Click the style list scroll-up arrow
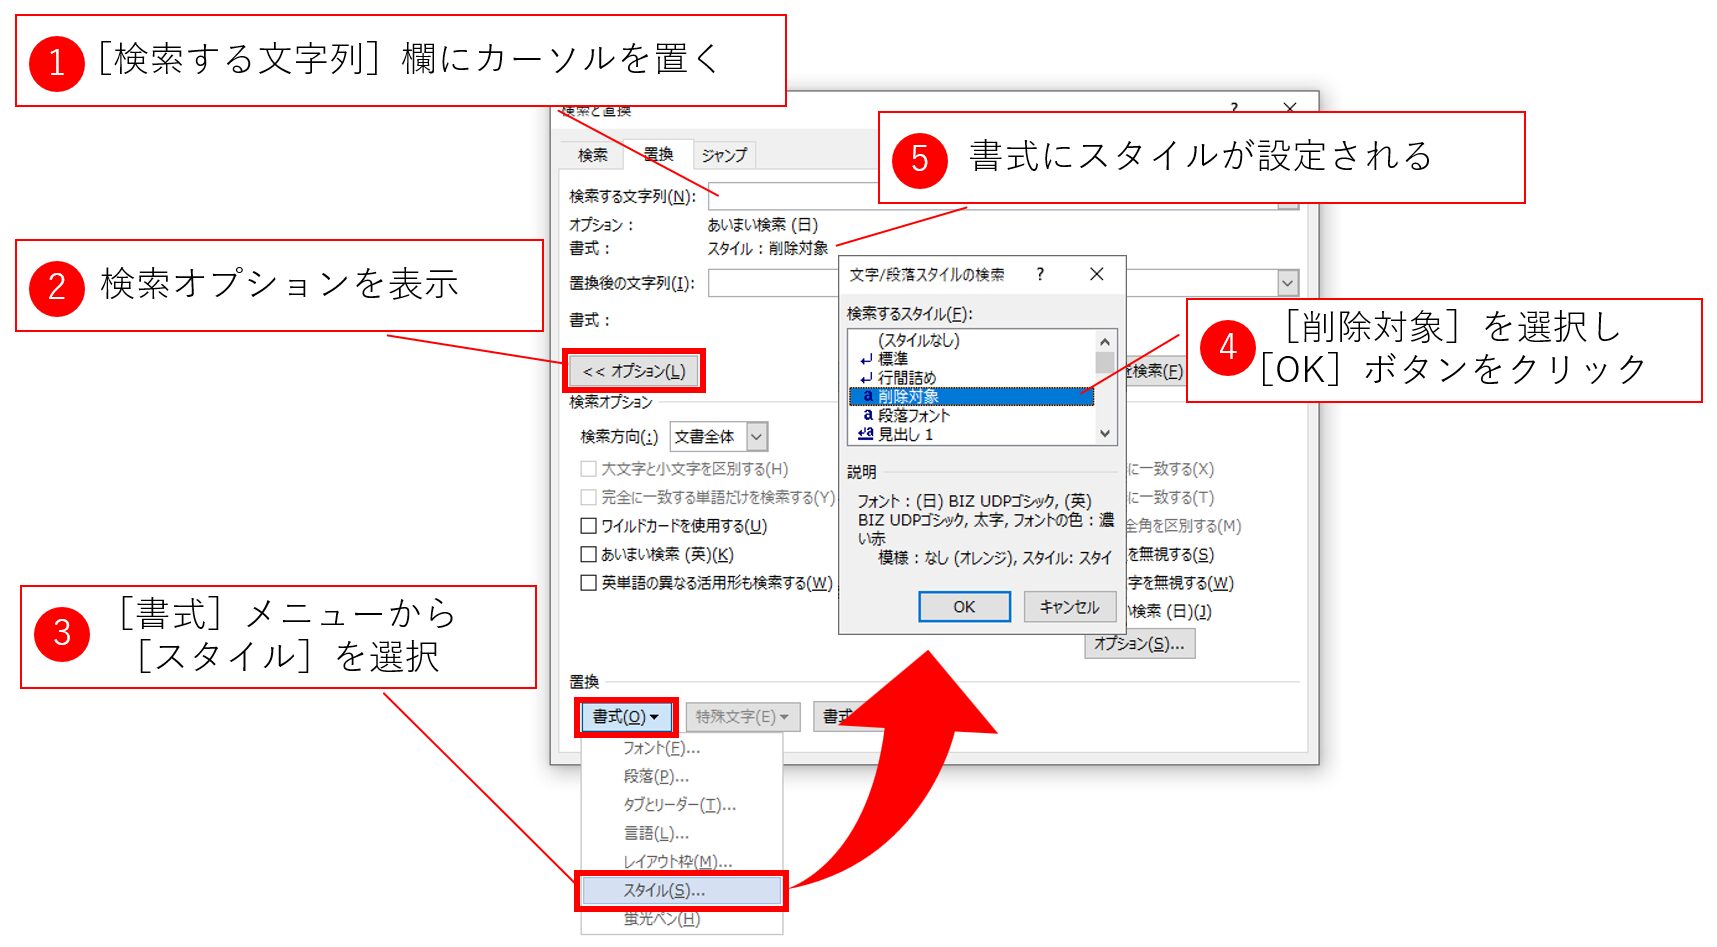The height and width of the screenshot is (947, 1717). point(1104,341)
